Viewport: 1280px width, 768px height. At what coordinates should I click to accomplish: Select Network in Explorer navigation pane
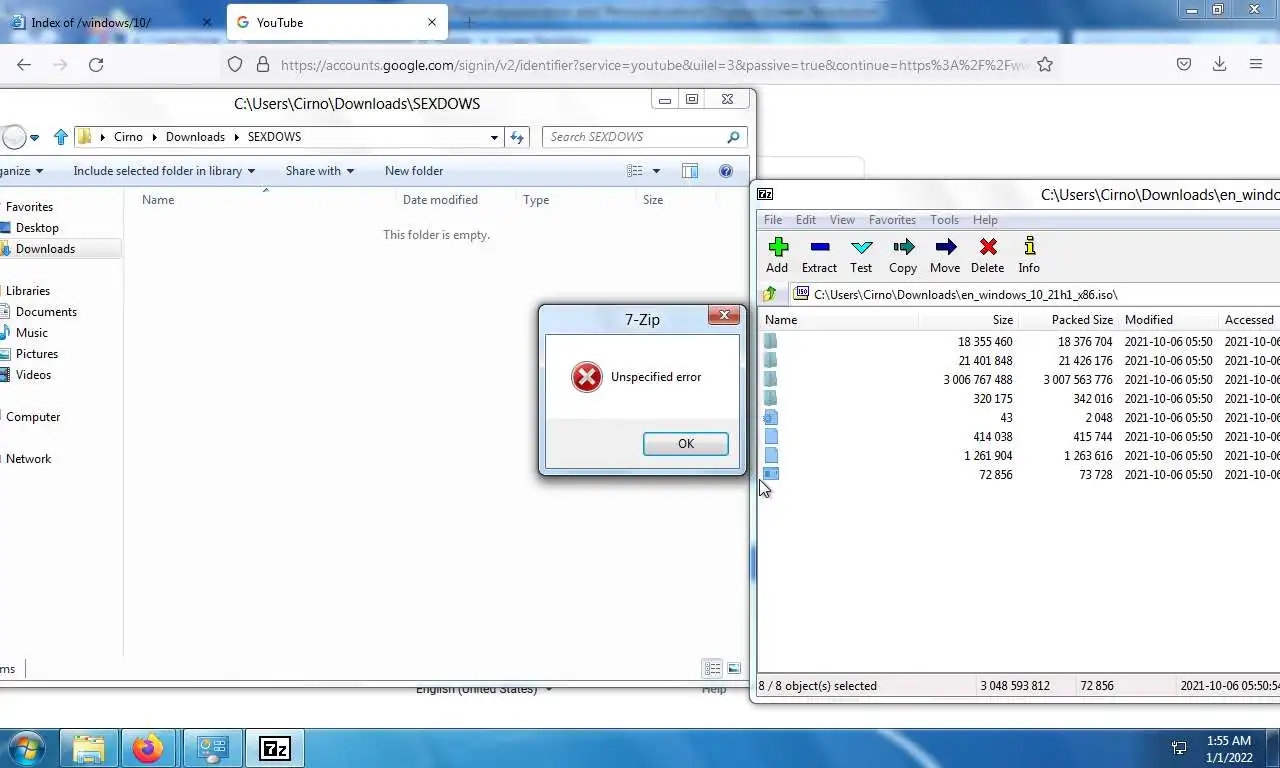28,459
